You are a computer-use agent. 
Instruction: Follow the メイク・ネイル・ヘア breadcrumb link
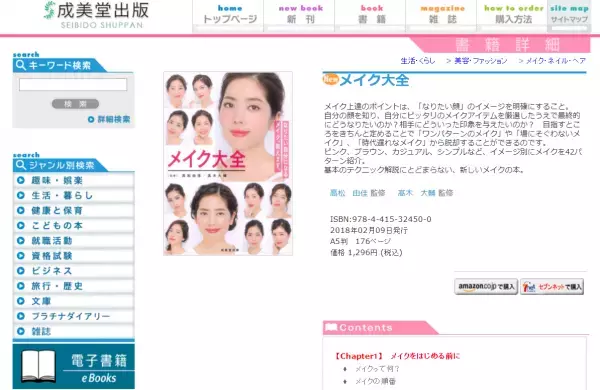click(556, 60)
